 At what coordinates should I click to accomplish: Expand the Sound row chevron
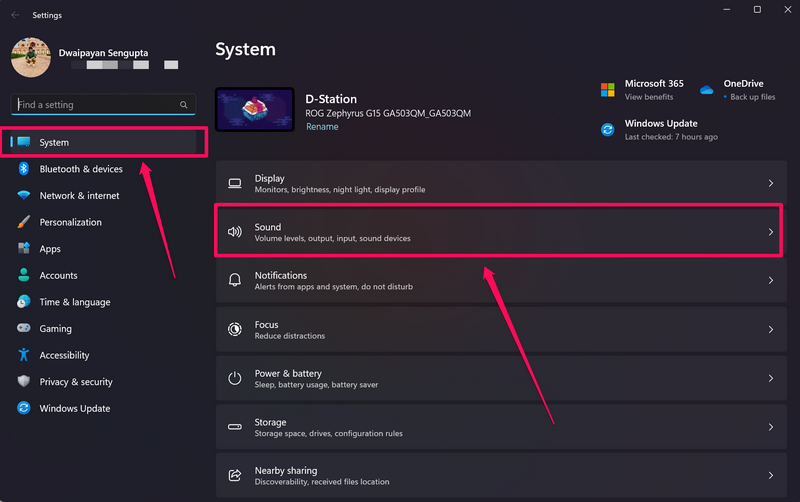770,232
